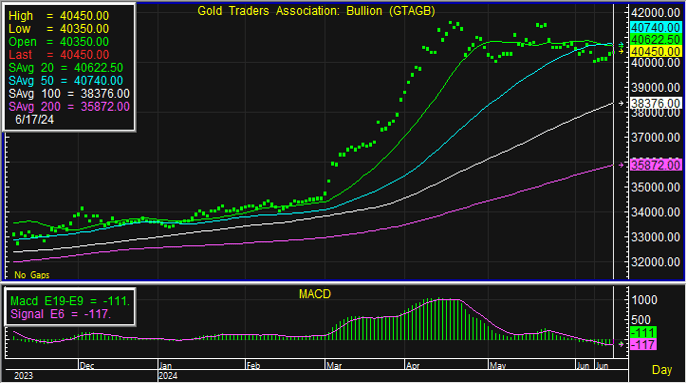Click the Mar label on time axis
The width and height of the screenshot is (687, 384).
point(334,366)
